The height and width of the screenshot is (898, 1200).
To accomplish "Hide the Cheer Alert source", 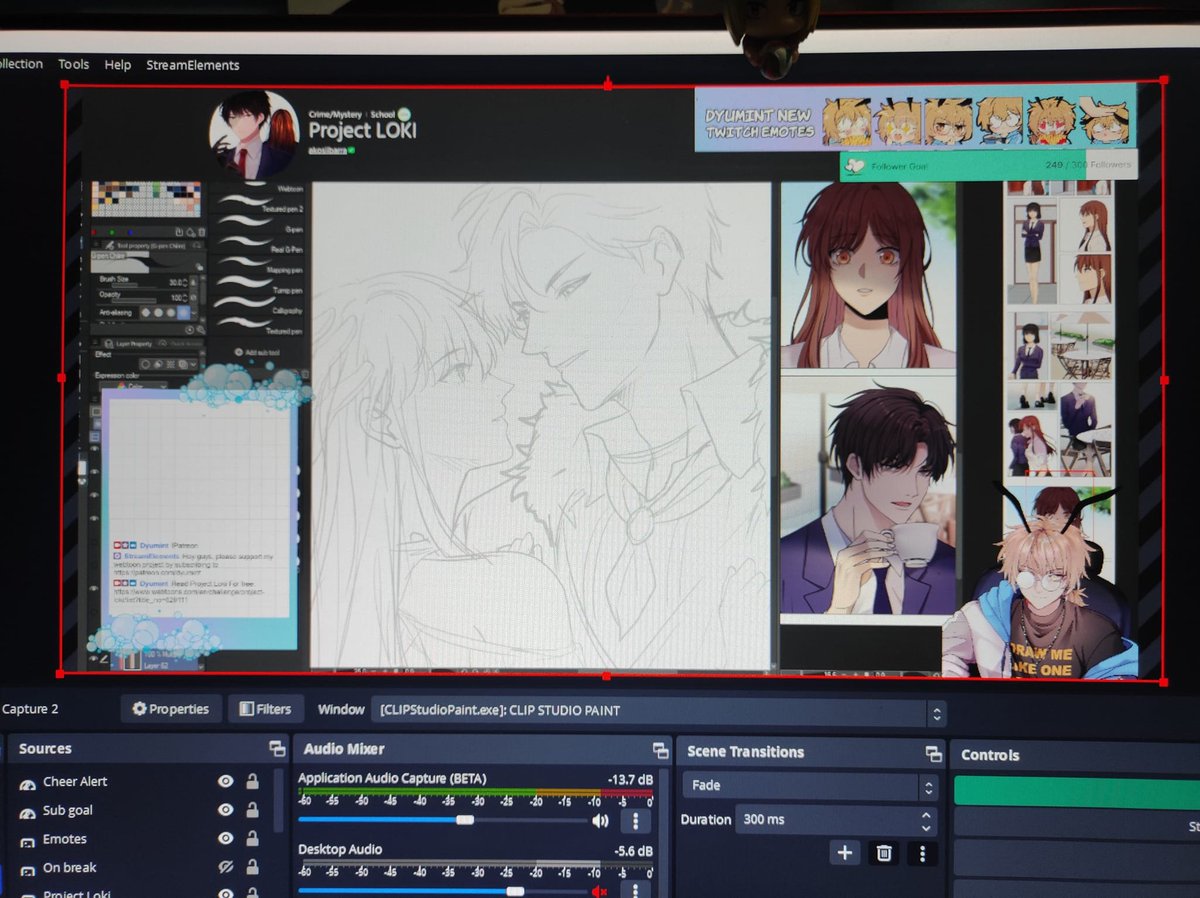I will click(x=226, y=781).
